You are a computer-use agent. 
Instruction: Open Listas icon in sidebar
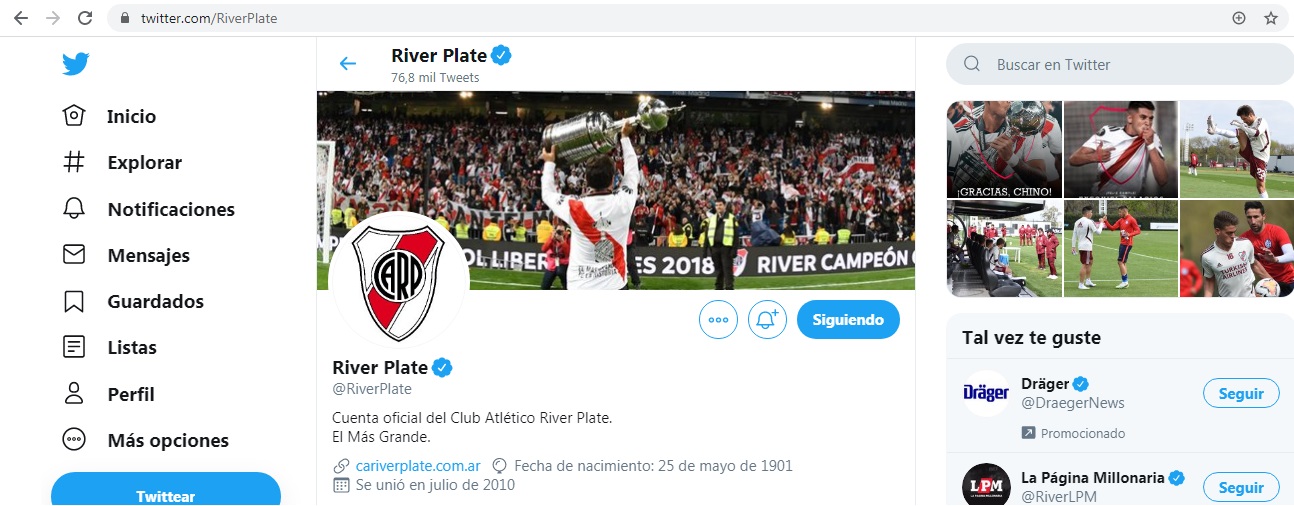74,347
